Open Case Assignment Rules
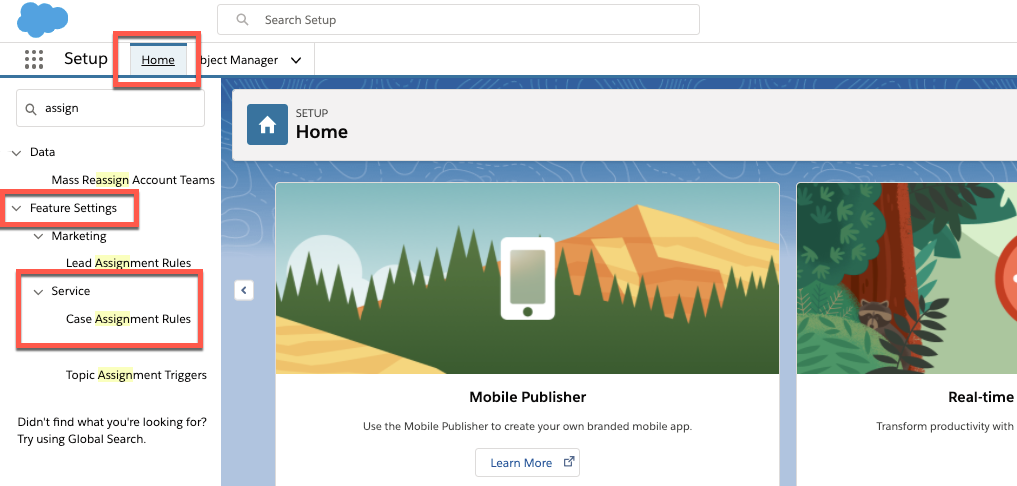 128,319
